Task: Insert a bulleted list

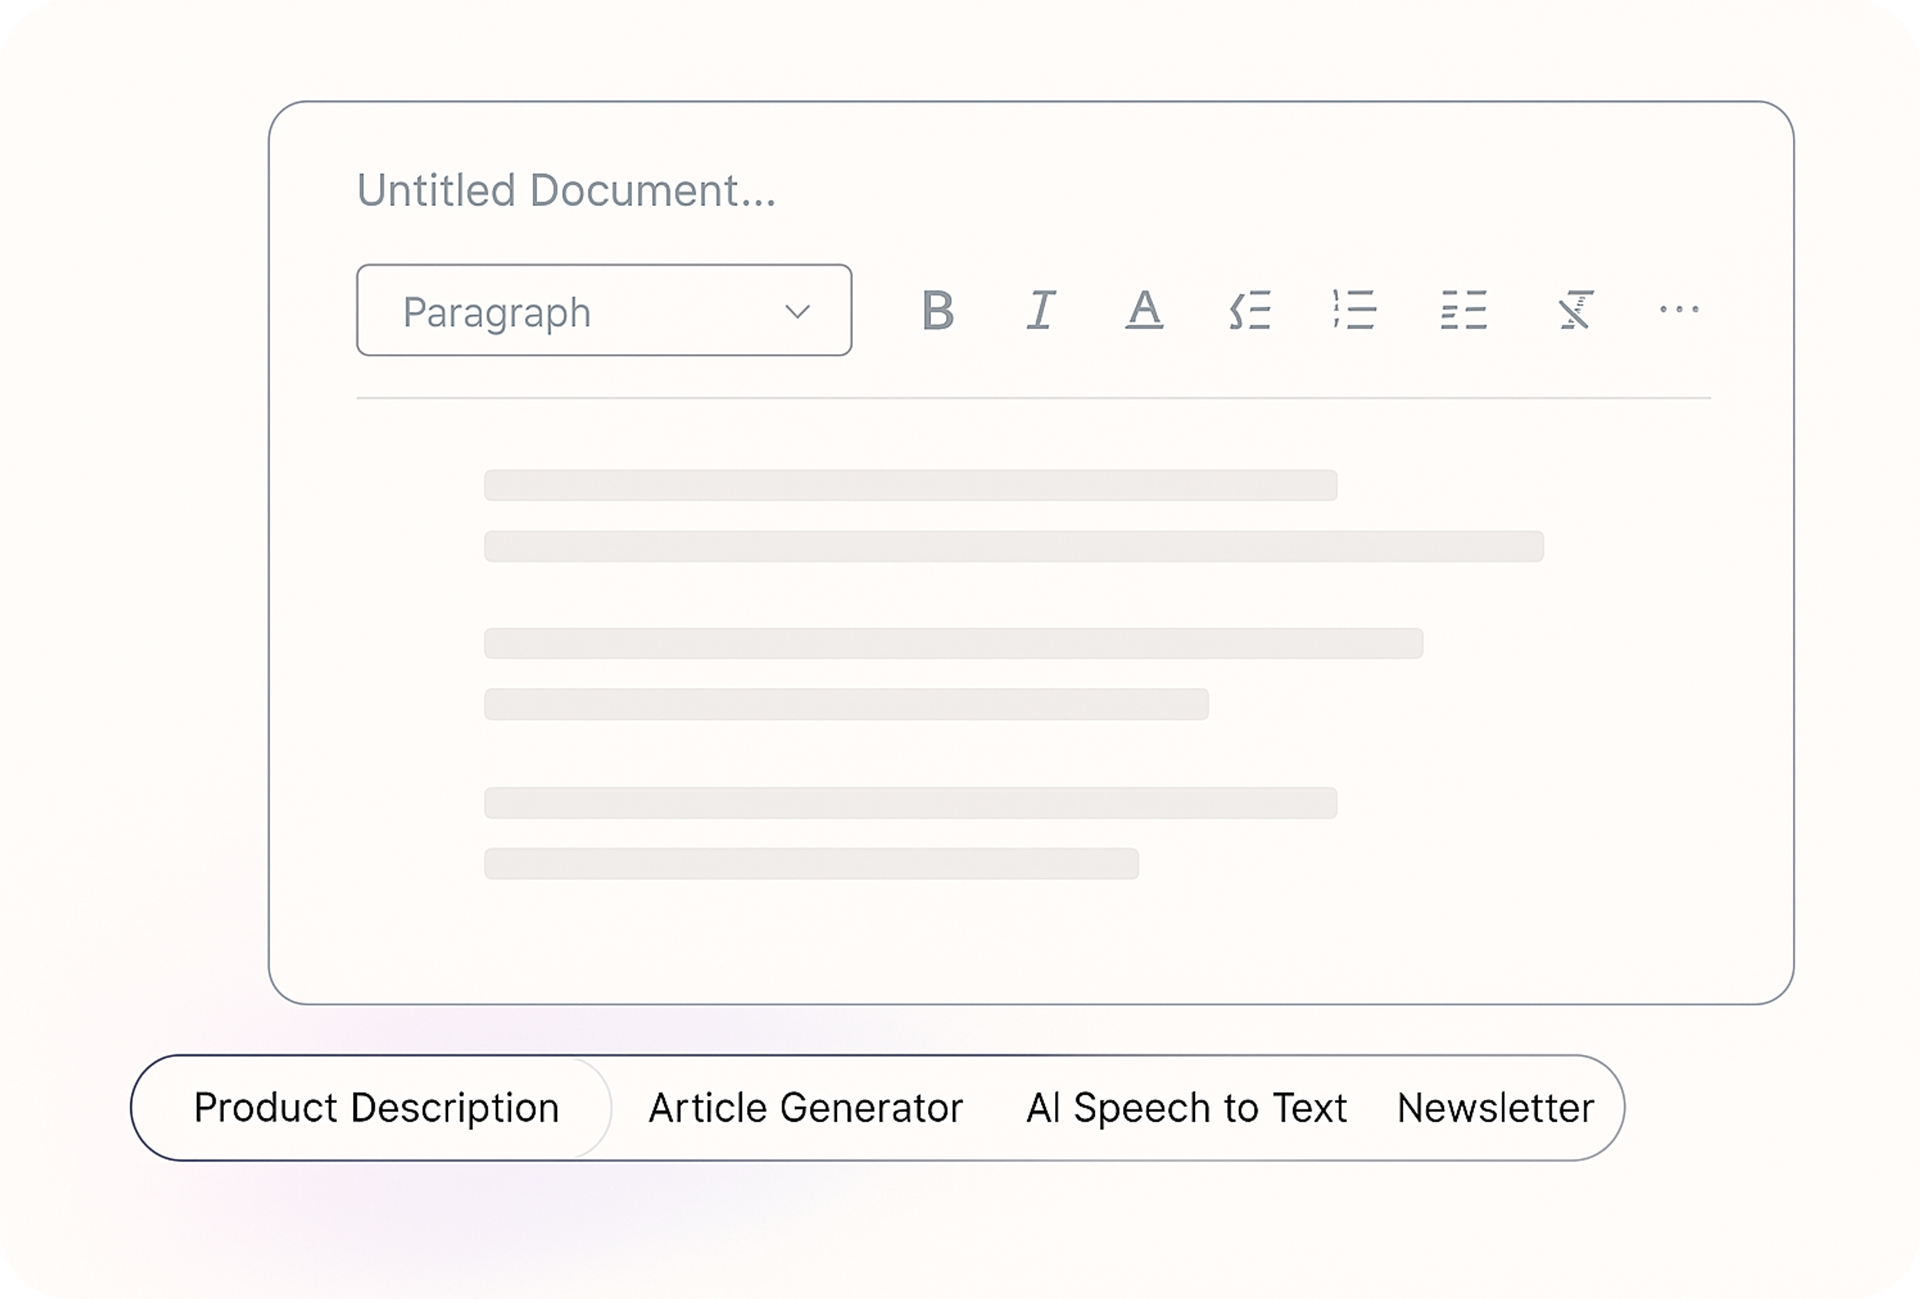Action: 1250,311
